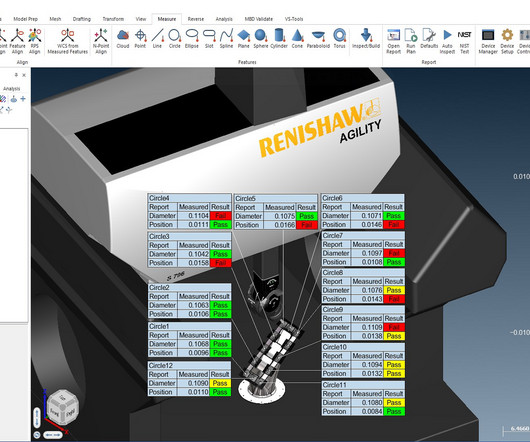The height and width of the screenshot is (442, 530).
Task: Select the Circle4 callout header
Action: coord(189,198)
